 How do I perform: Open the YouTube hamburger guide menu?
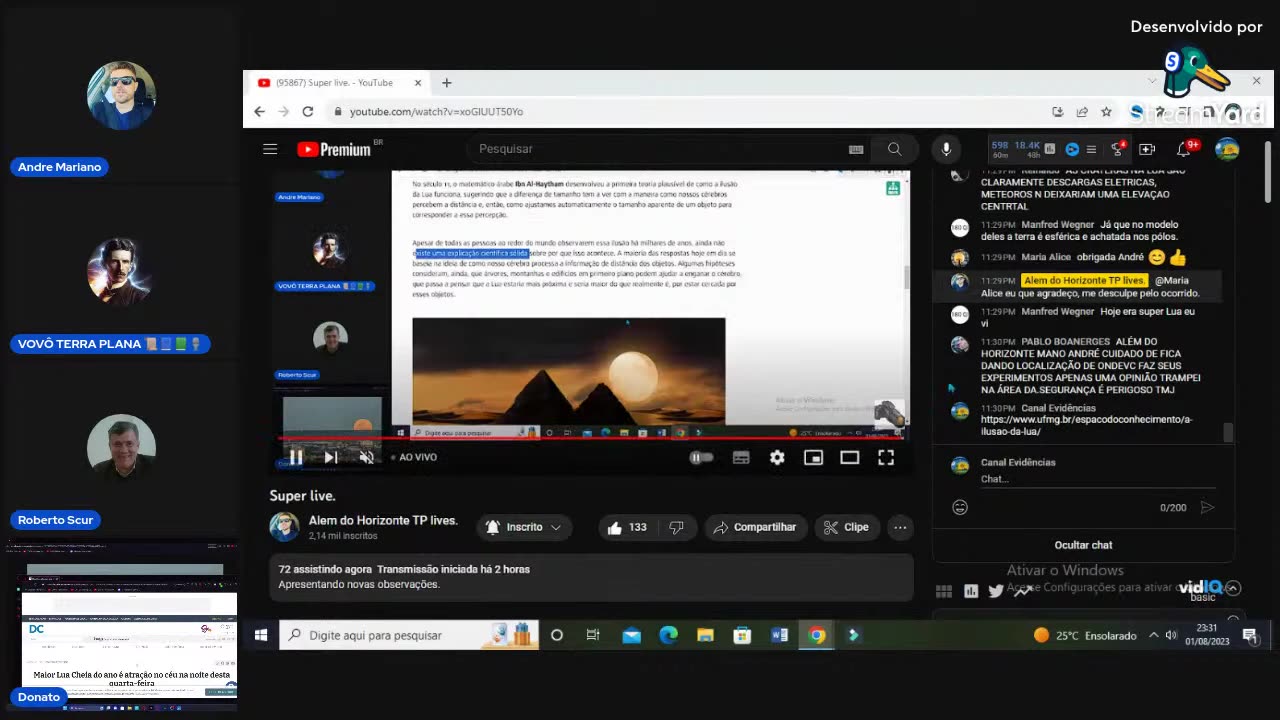click(x=270, y=149)
